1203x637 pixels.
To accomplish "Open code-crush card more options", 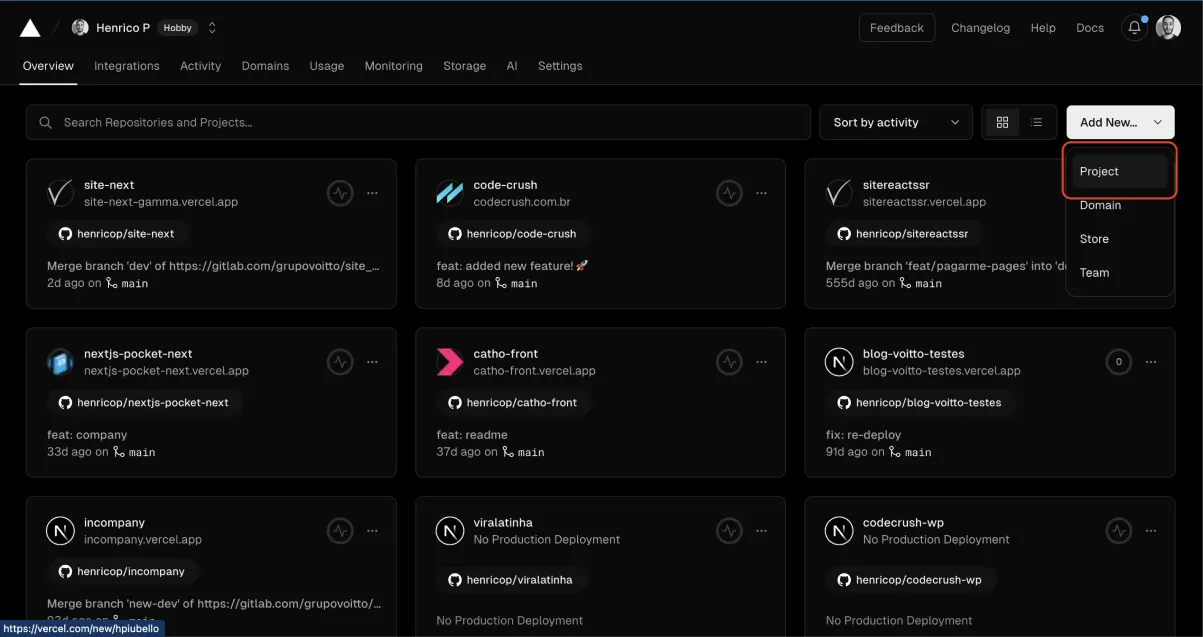I will pyautogui.click(x=761, y=193).
